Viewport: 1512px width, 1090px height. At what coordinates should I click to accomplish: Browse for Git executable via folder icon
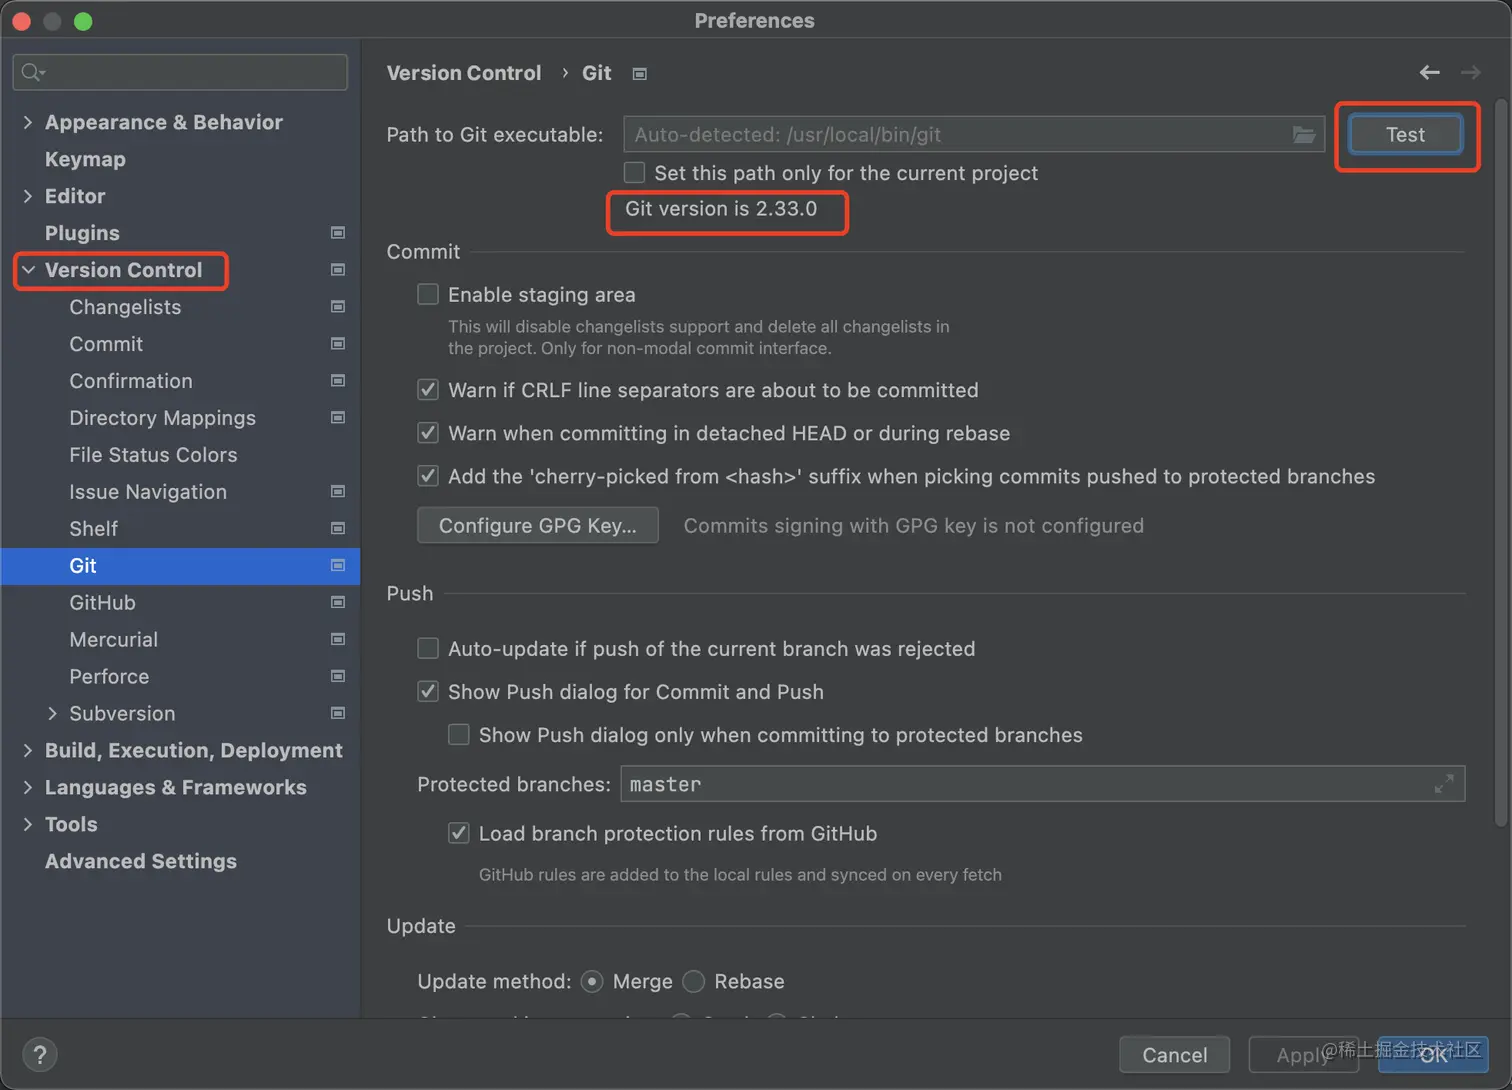tap(1304, 134)
